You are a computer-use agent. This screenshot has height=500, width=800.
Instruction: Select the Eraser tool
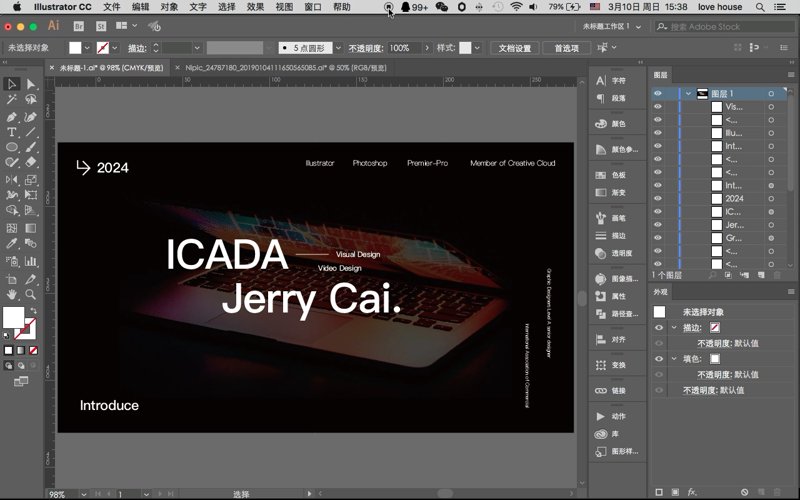31,162
